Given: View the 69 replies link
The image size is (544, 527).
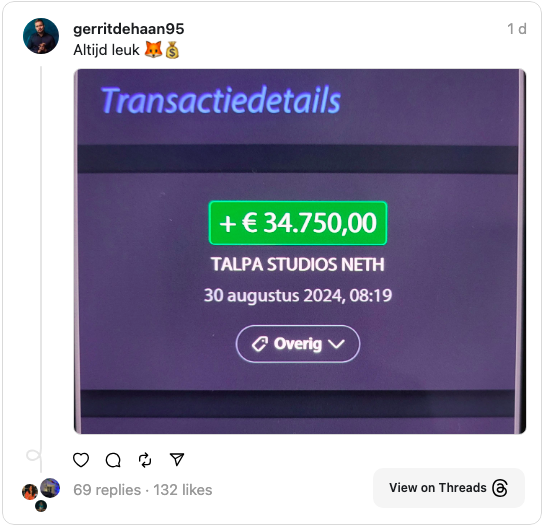Looking at the screenshot, I should pyautogui.click(x=107, y=490).
